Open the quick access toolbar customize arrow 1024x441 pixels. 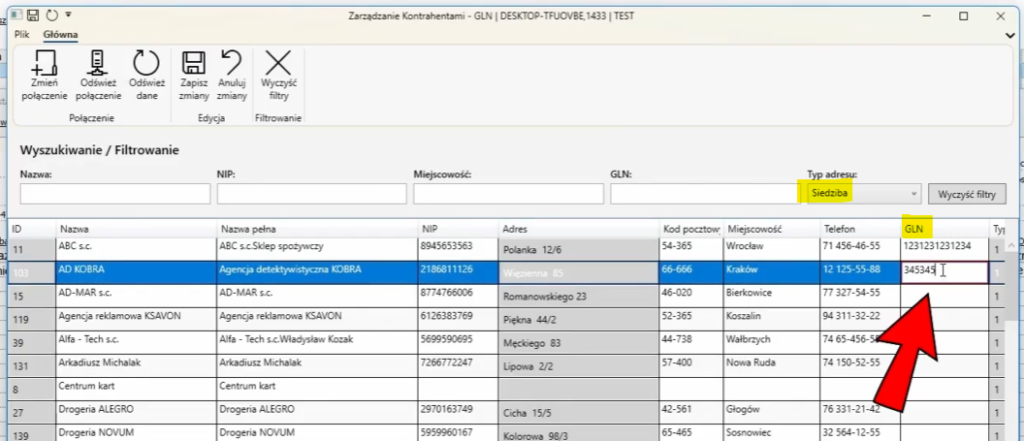click(67, 16)
